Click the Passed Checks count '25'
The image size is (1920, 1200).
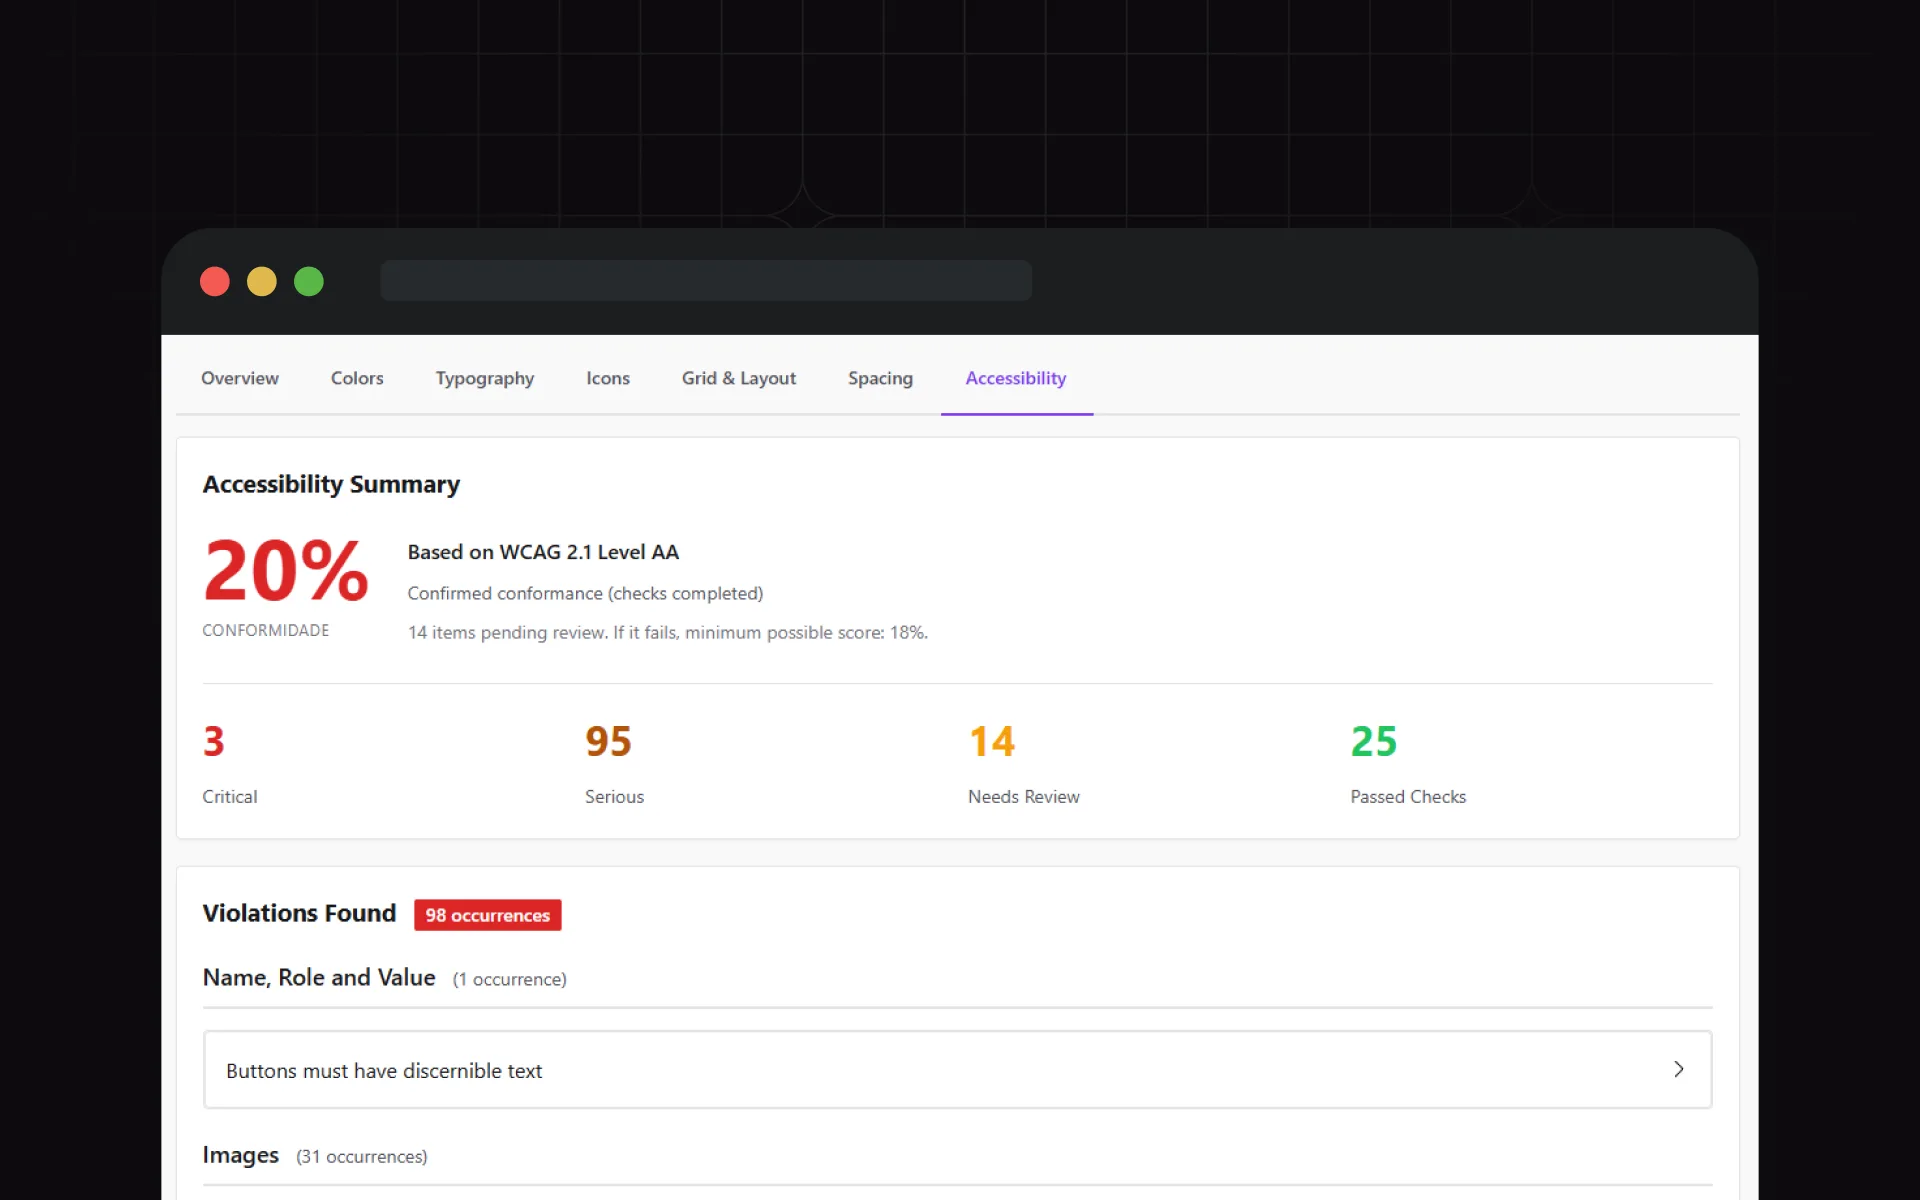[x=1374, y=741]
